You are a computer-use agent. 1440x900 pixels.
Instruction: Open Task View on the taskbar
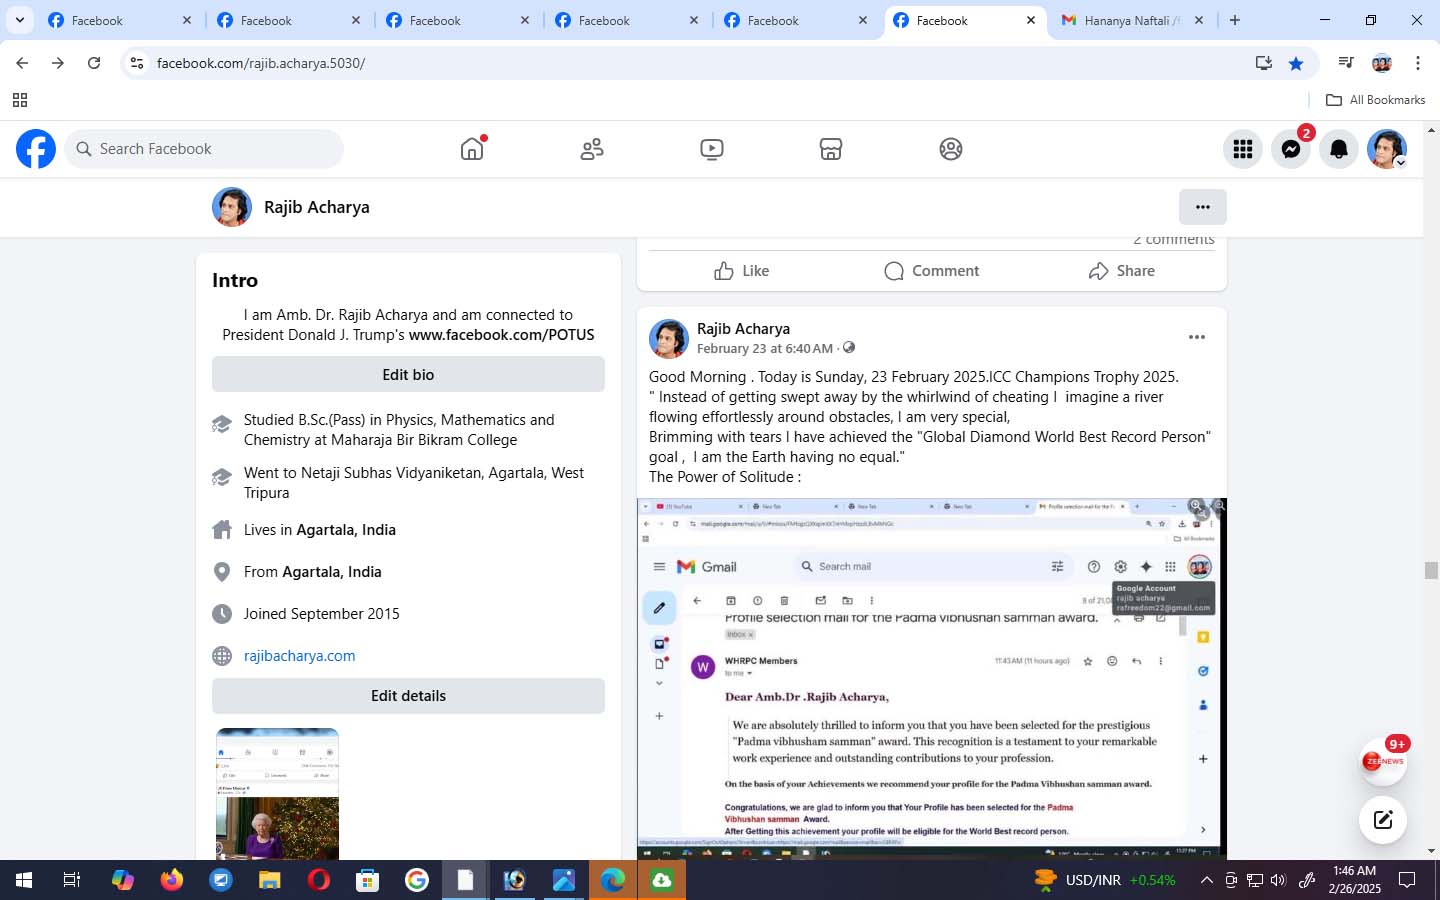tap(72, 880)
